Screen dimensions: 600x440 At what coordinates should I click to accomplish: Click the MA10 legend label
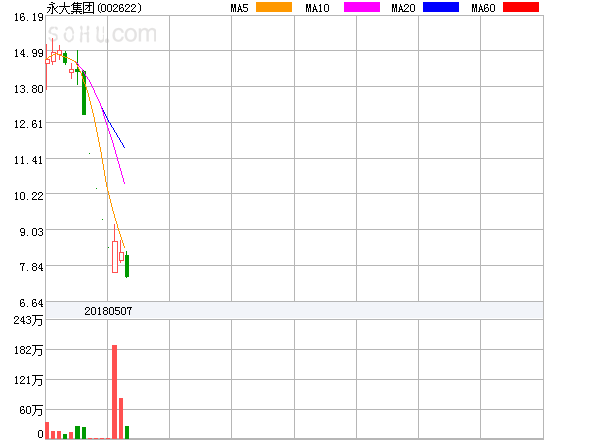coord(317,8)
